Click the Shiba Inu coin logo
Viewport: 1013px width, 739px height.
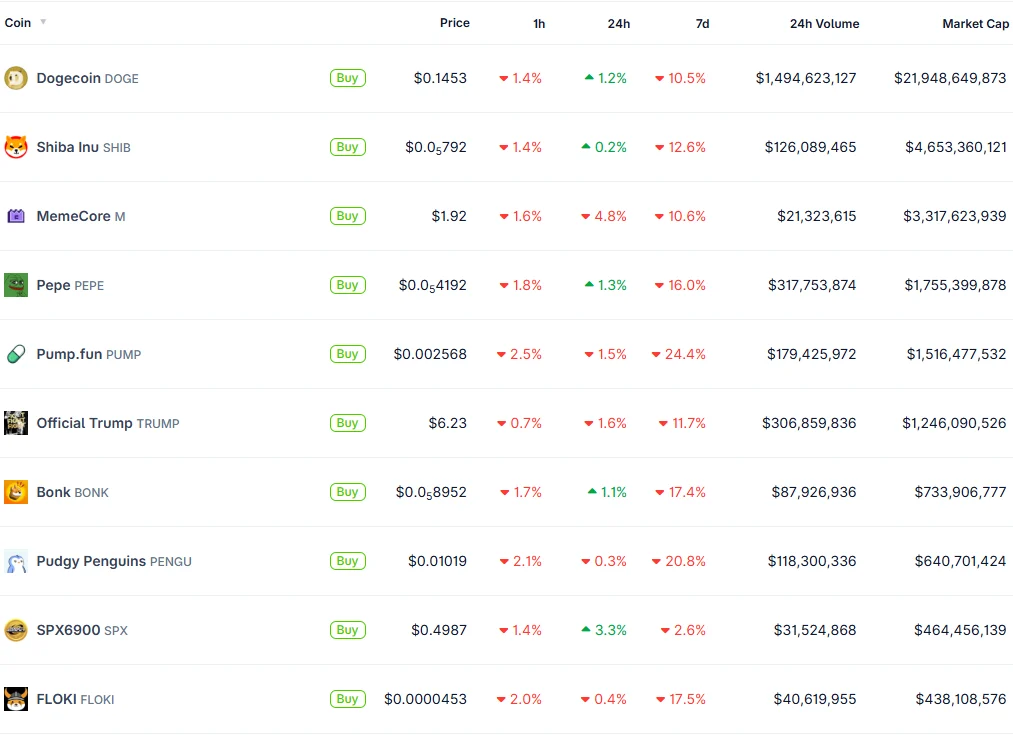point(16,147)
